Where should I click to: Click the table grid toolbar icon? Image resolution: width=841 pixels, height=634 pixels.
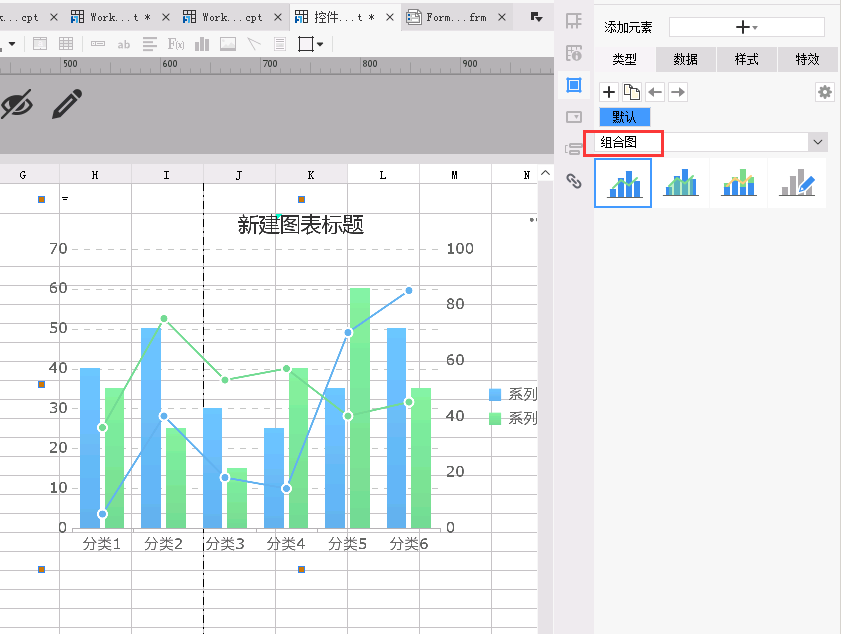(x=66, y=44)
